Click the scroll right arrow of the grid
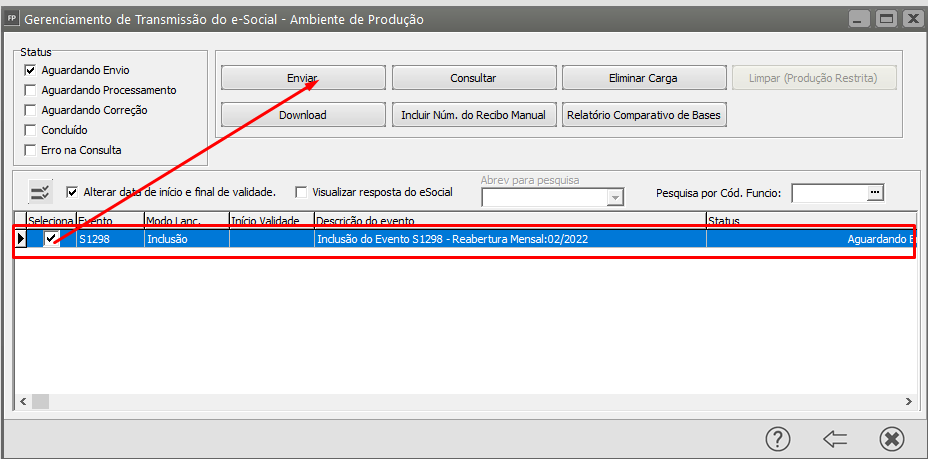 tap(908, 402)
